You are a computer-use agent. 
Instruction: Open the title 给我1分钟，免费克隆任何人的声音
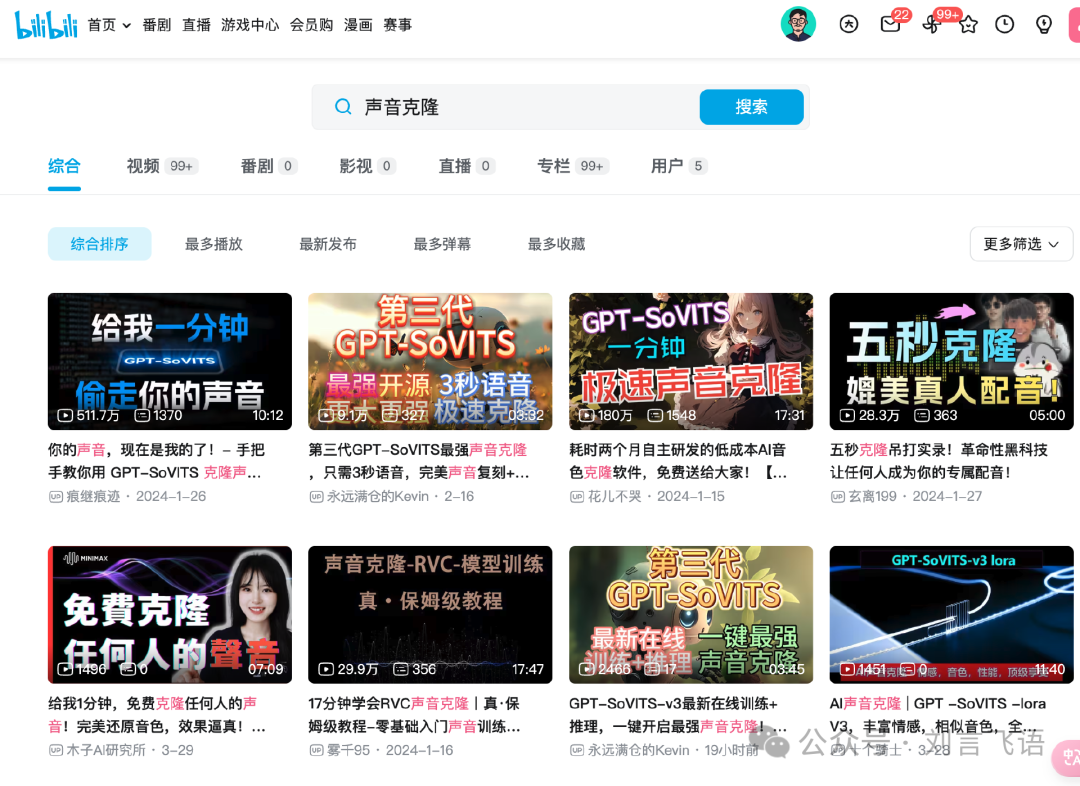tap(157, 714)
